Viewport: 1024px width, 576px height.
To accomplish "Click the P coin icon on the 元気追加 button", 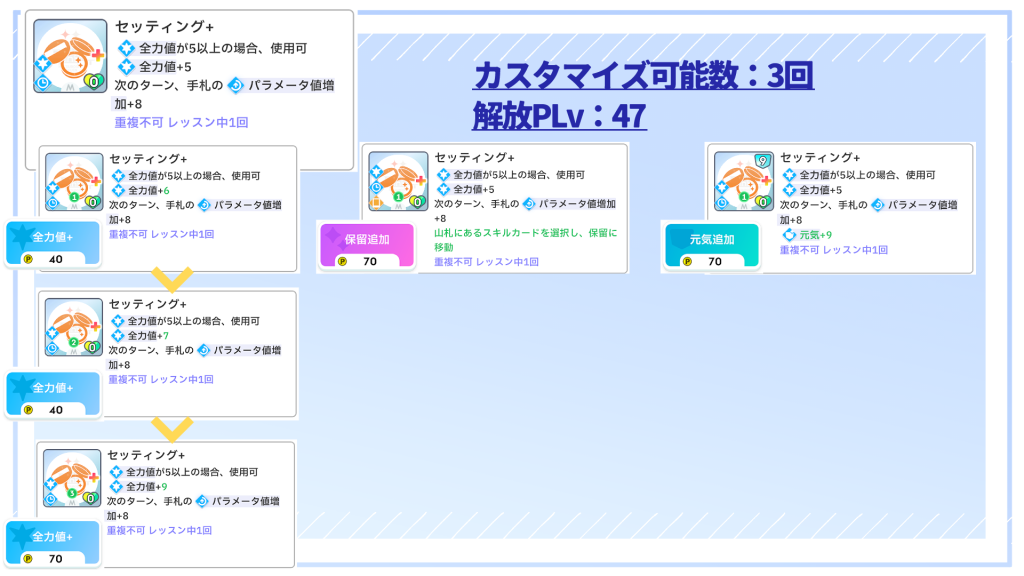I will [x=687, y=261].
